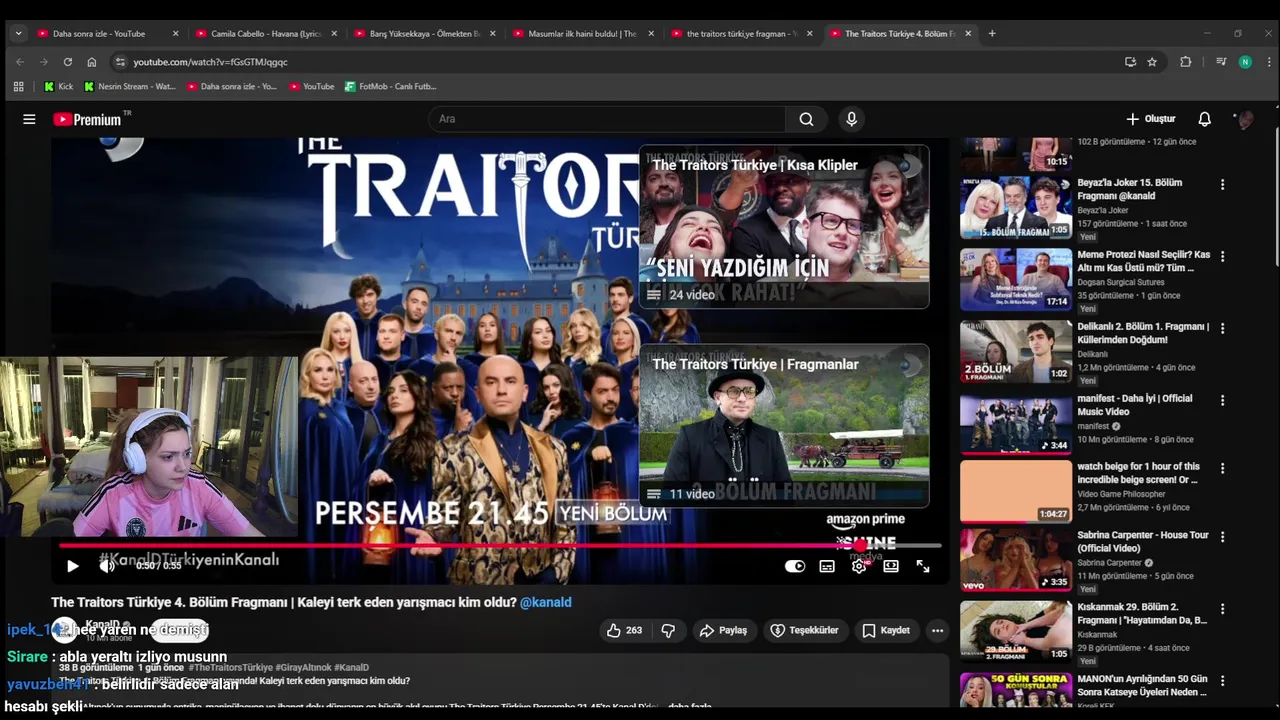Screen dimensions: 1280x720
Task: Open Kıskanmak 29. Bölüm 2. Fragmanı title
Action: [x=1143, y=613]
